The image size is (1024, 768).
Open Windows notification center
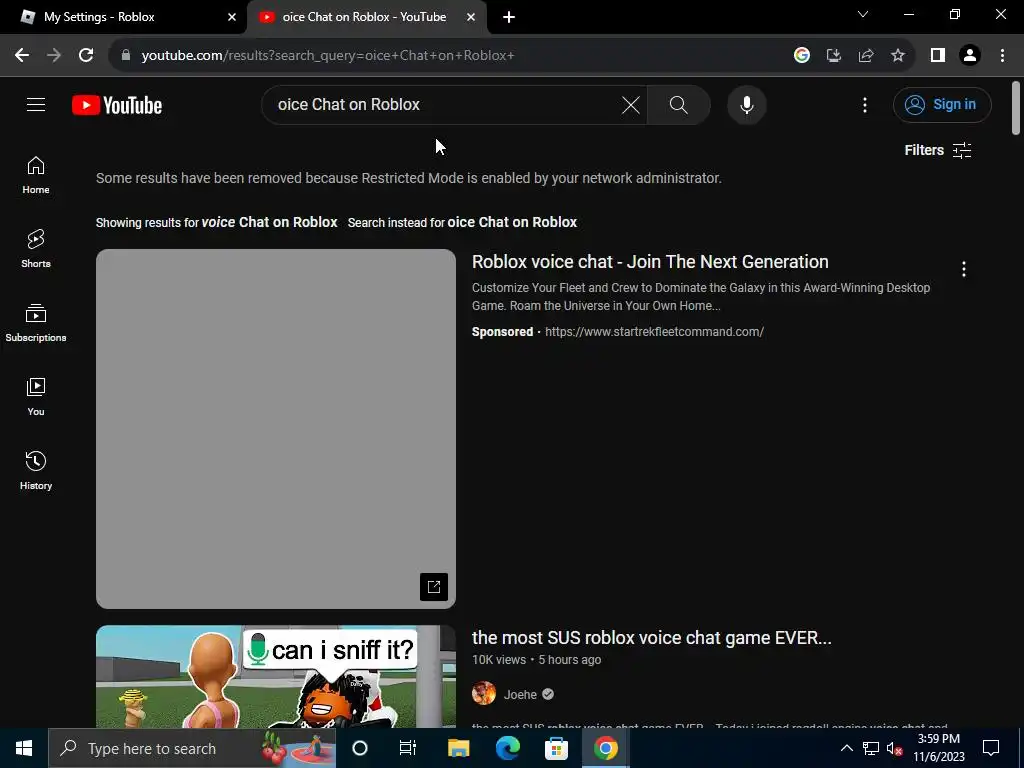pos(991,748)
